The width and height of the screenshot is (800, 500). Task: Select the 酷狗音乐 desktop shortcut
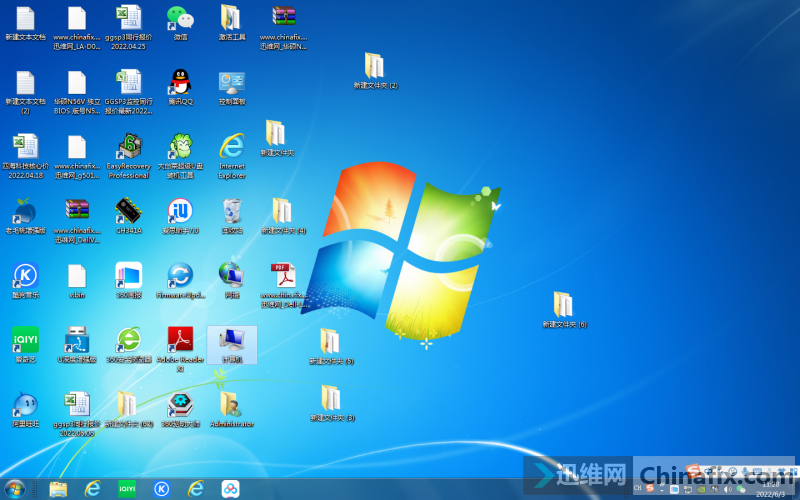coord(26,280)
